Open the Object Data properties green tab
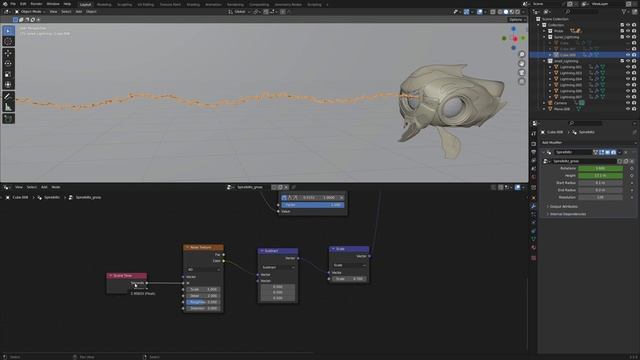Screen dimensions: 640x360 (533, 239)
